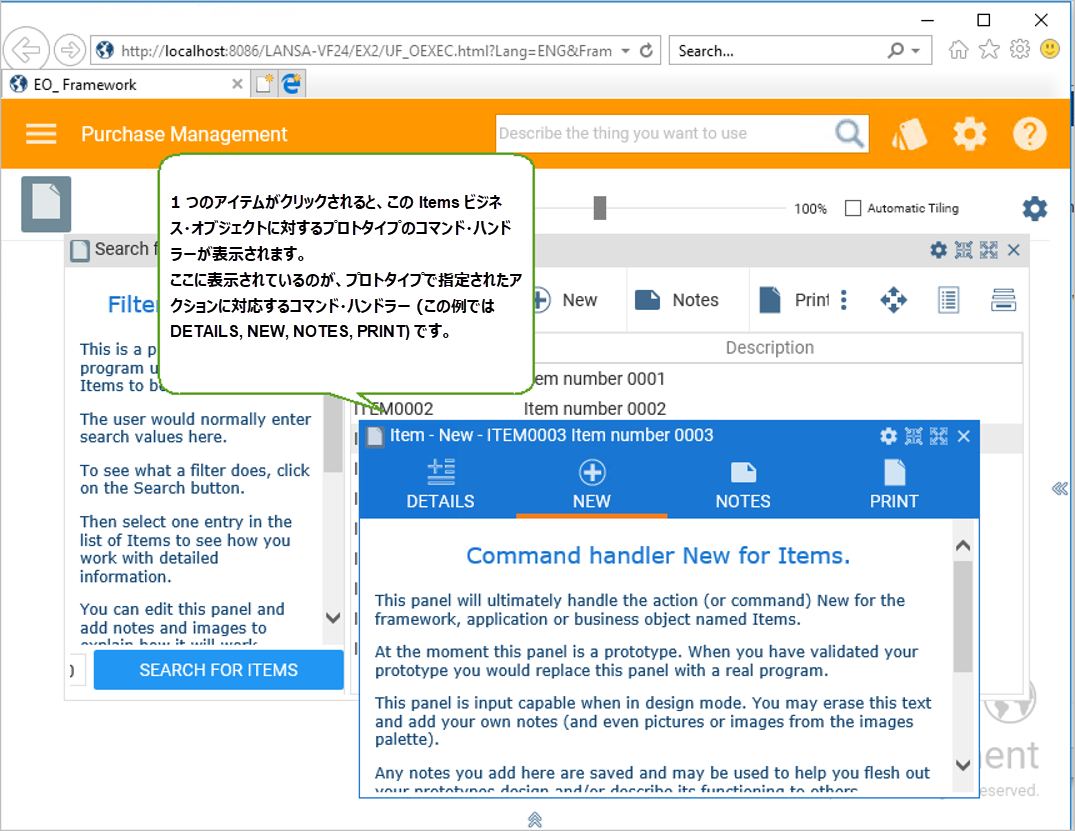The image size is (1075, 831).
Task: Open the address bar dropdown arrow
Action: (625, 51)
